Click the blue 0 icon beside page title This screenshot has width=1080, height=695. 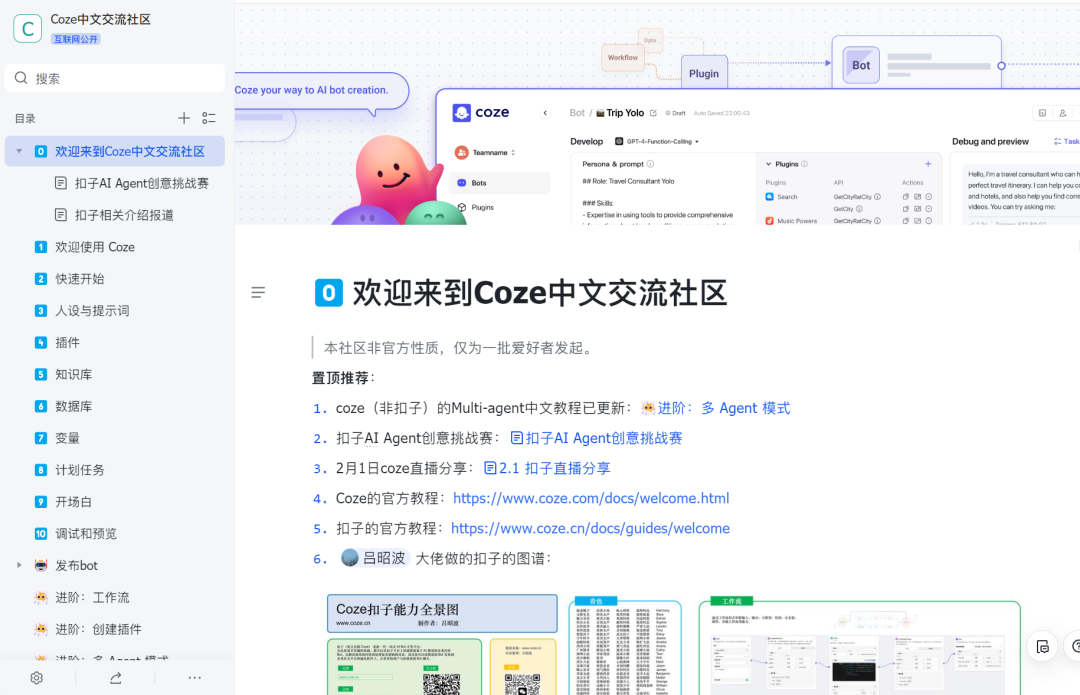coord(329,293)
